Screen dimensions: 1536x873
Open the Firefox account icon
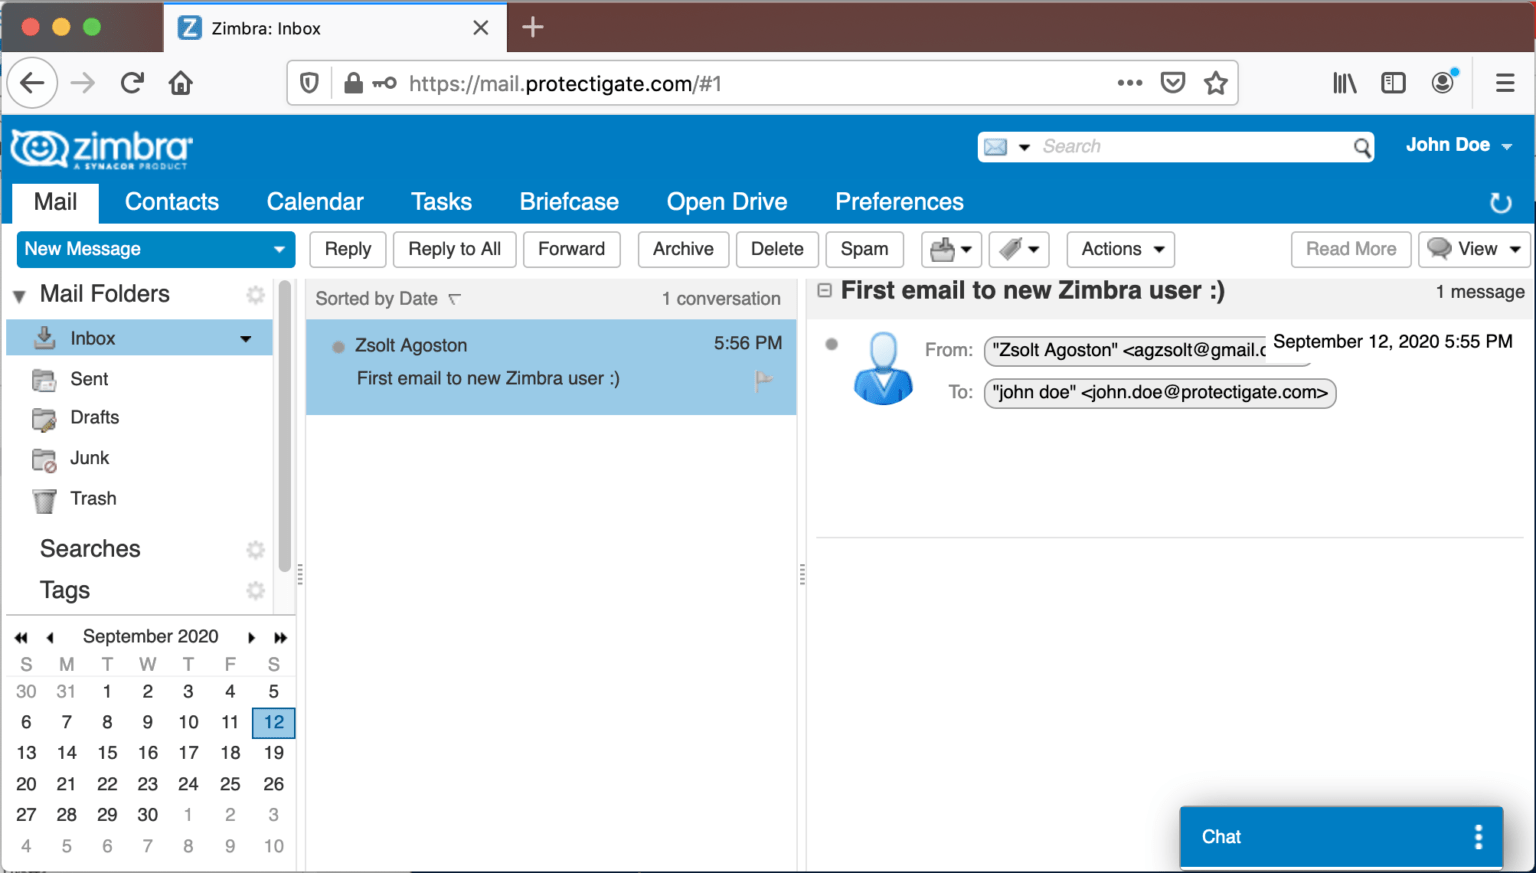tap(1443, 83)
